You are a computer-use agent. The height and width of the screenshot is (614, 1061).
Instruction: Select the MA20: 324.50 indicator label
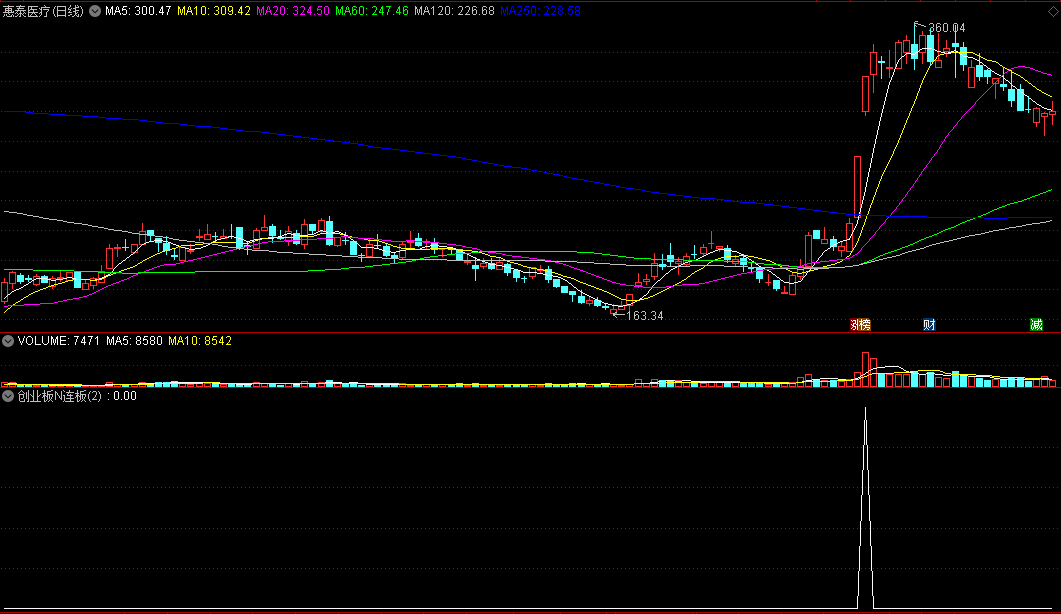(x=293, y=11)
